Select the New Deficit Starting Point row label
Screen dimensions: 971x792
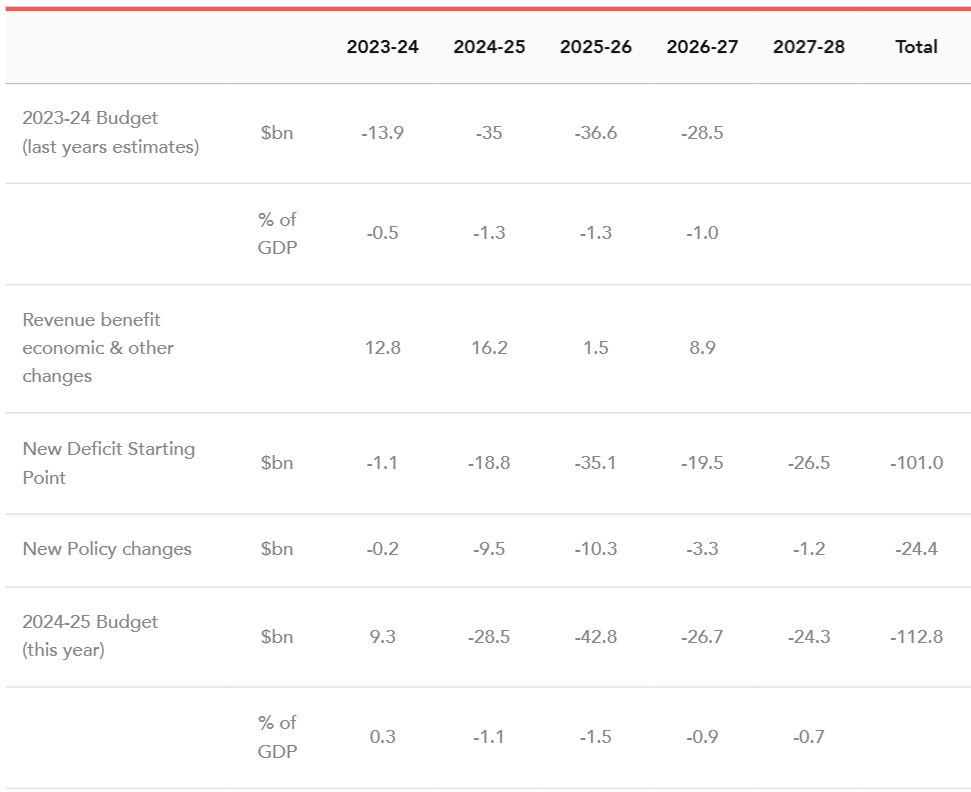pos(108,463)
